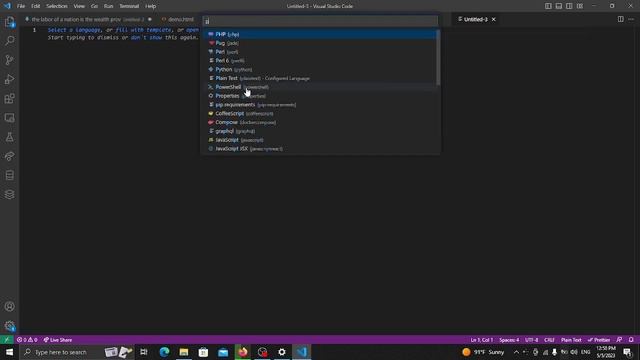Focus the language mode search input

click(320, 21)
